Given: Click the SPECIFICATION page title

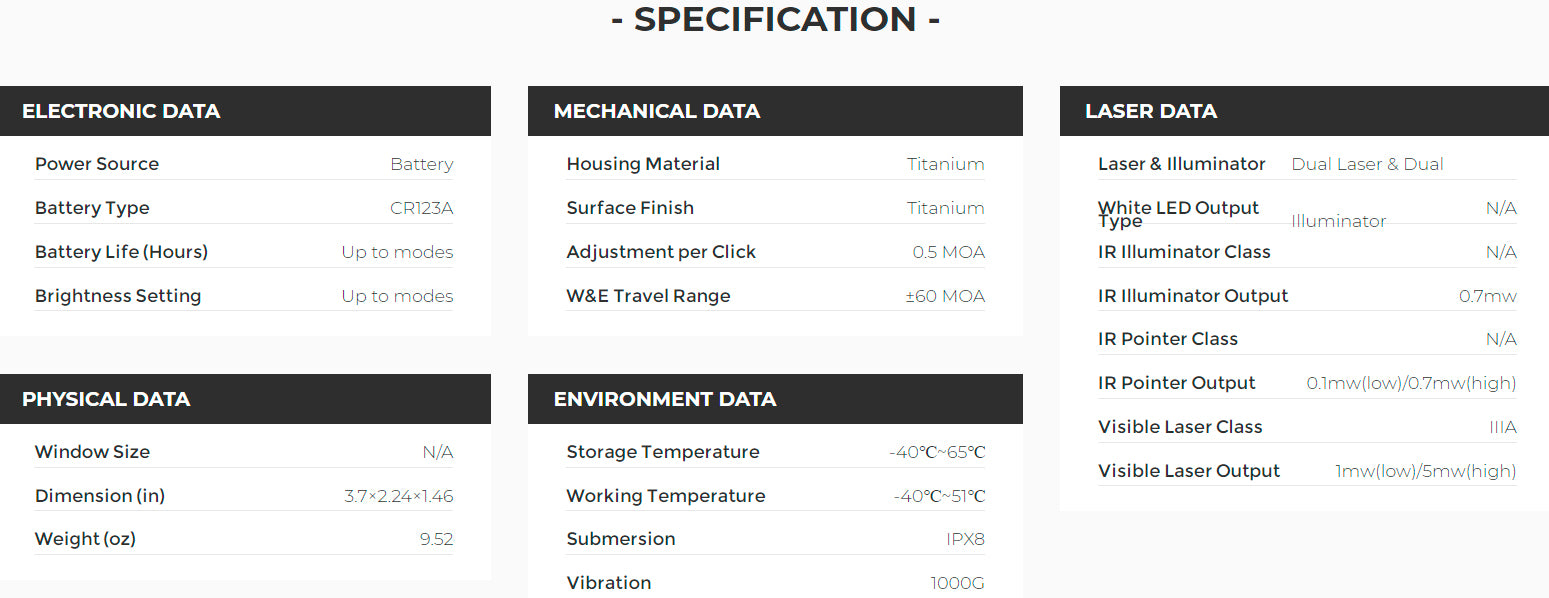Looking at the screenshot, I should 775,19.
